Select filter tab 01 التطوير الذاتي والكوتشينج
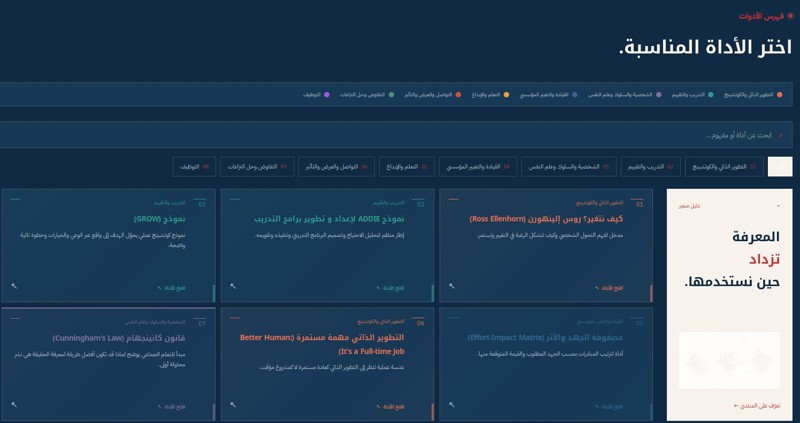Screen dimensions: 800x423 [724, 167]
